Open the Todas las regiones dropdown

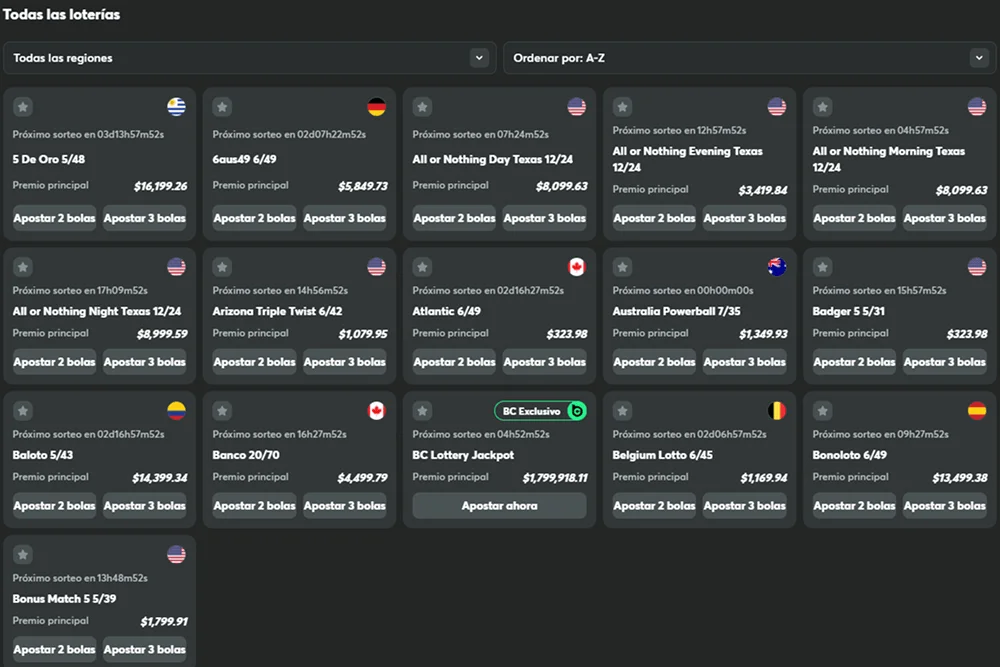click(x=250, y=58)
